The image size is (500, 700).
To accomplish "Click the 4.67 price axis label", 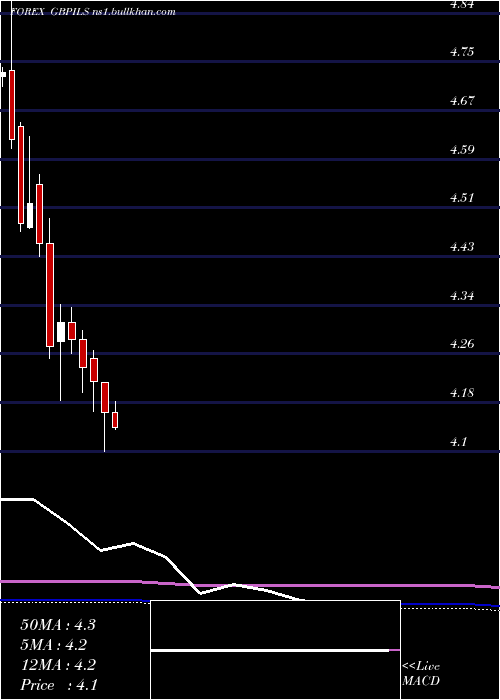I will click(461, 101).
